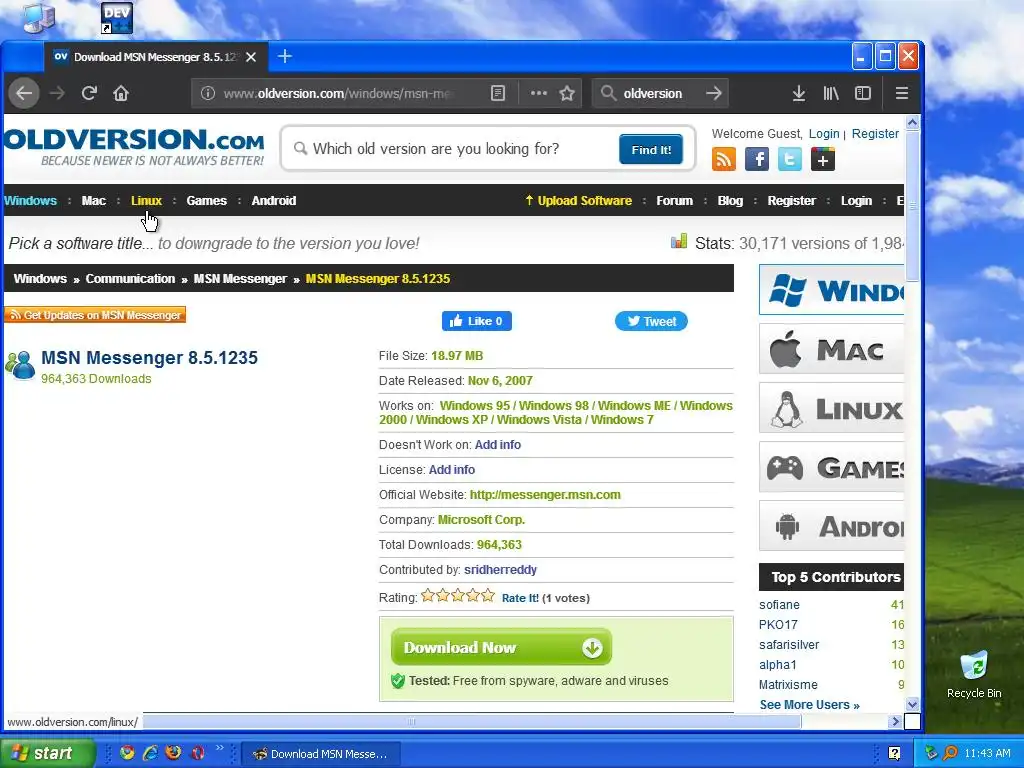The width and height of the screenshot is (1024, 768).
Task: Open the Windows nav menu item
Action: click(30, 200)
